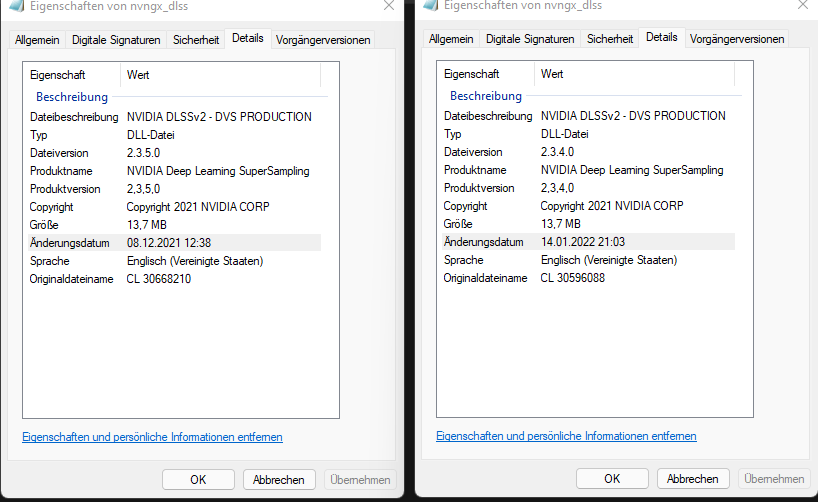This screenshot has height=502, width=818.
Task: Select Sprache value in right window
Action: coord(609,260)
